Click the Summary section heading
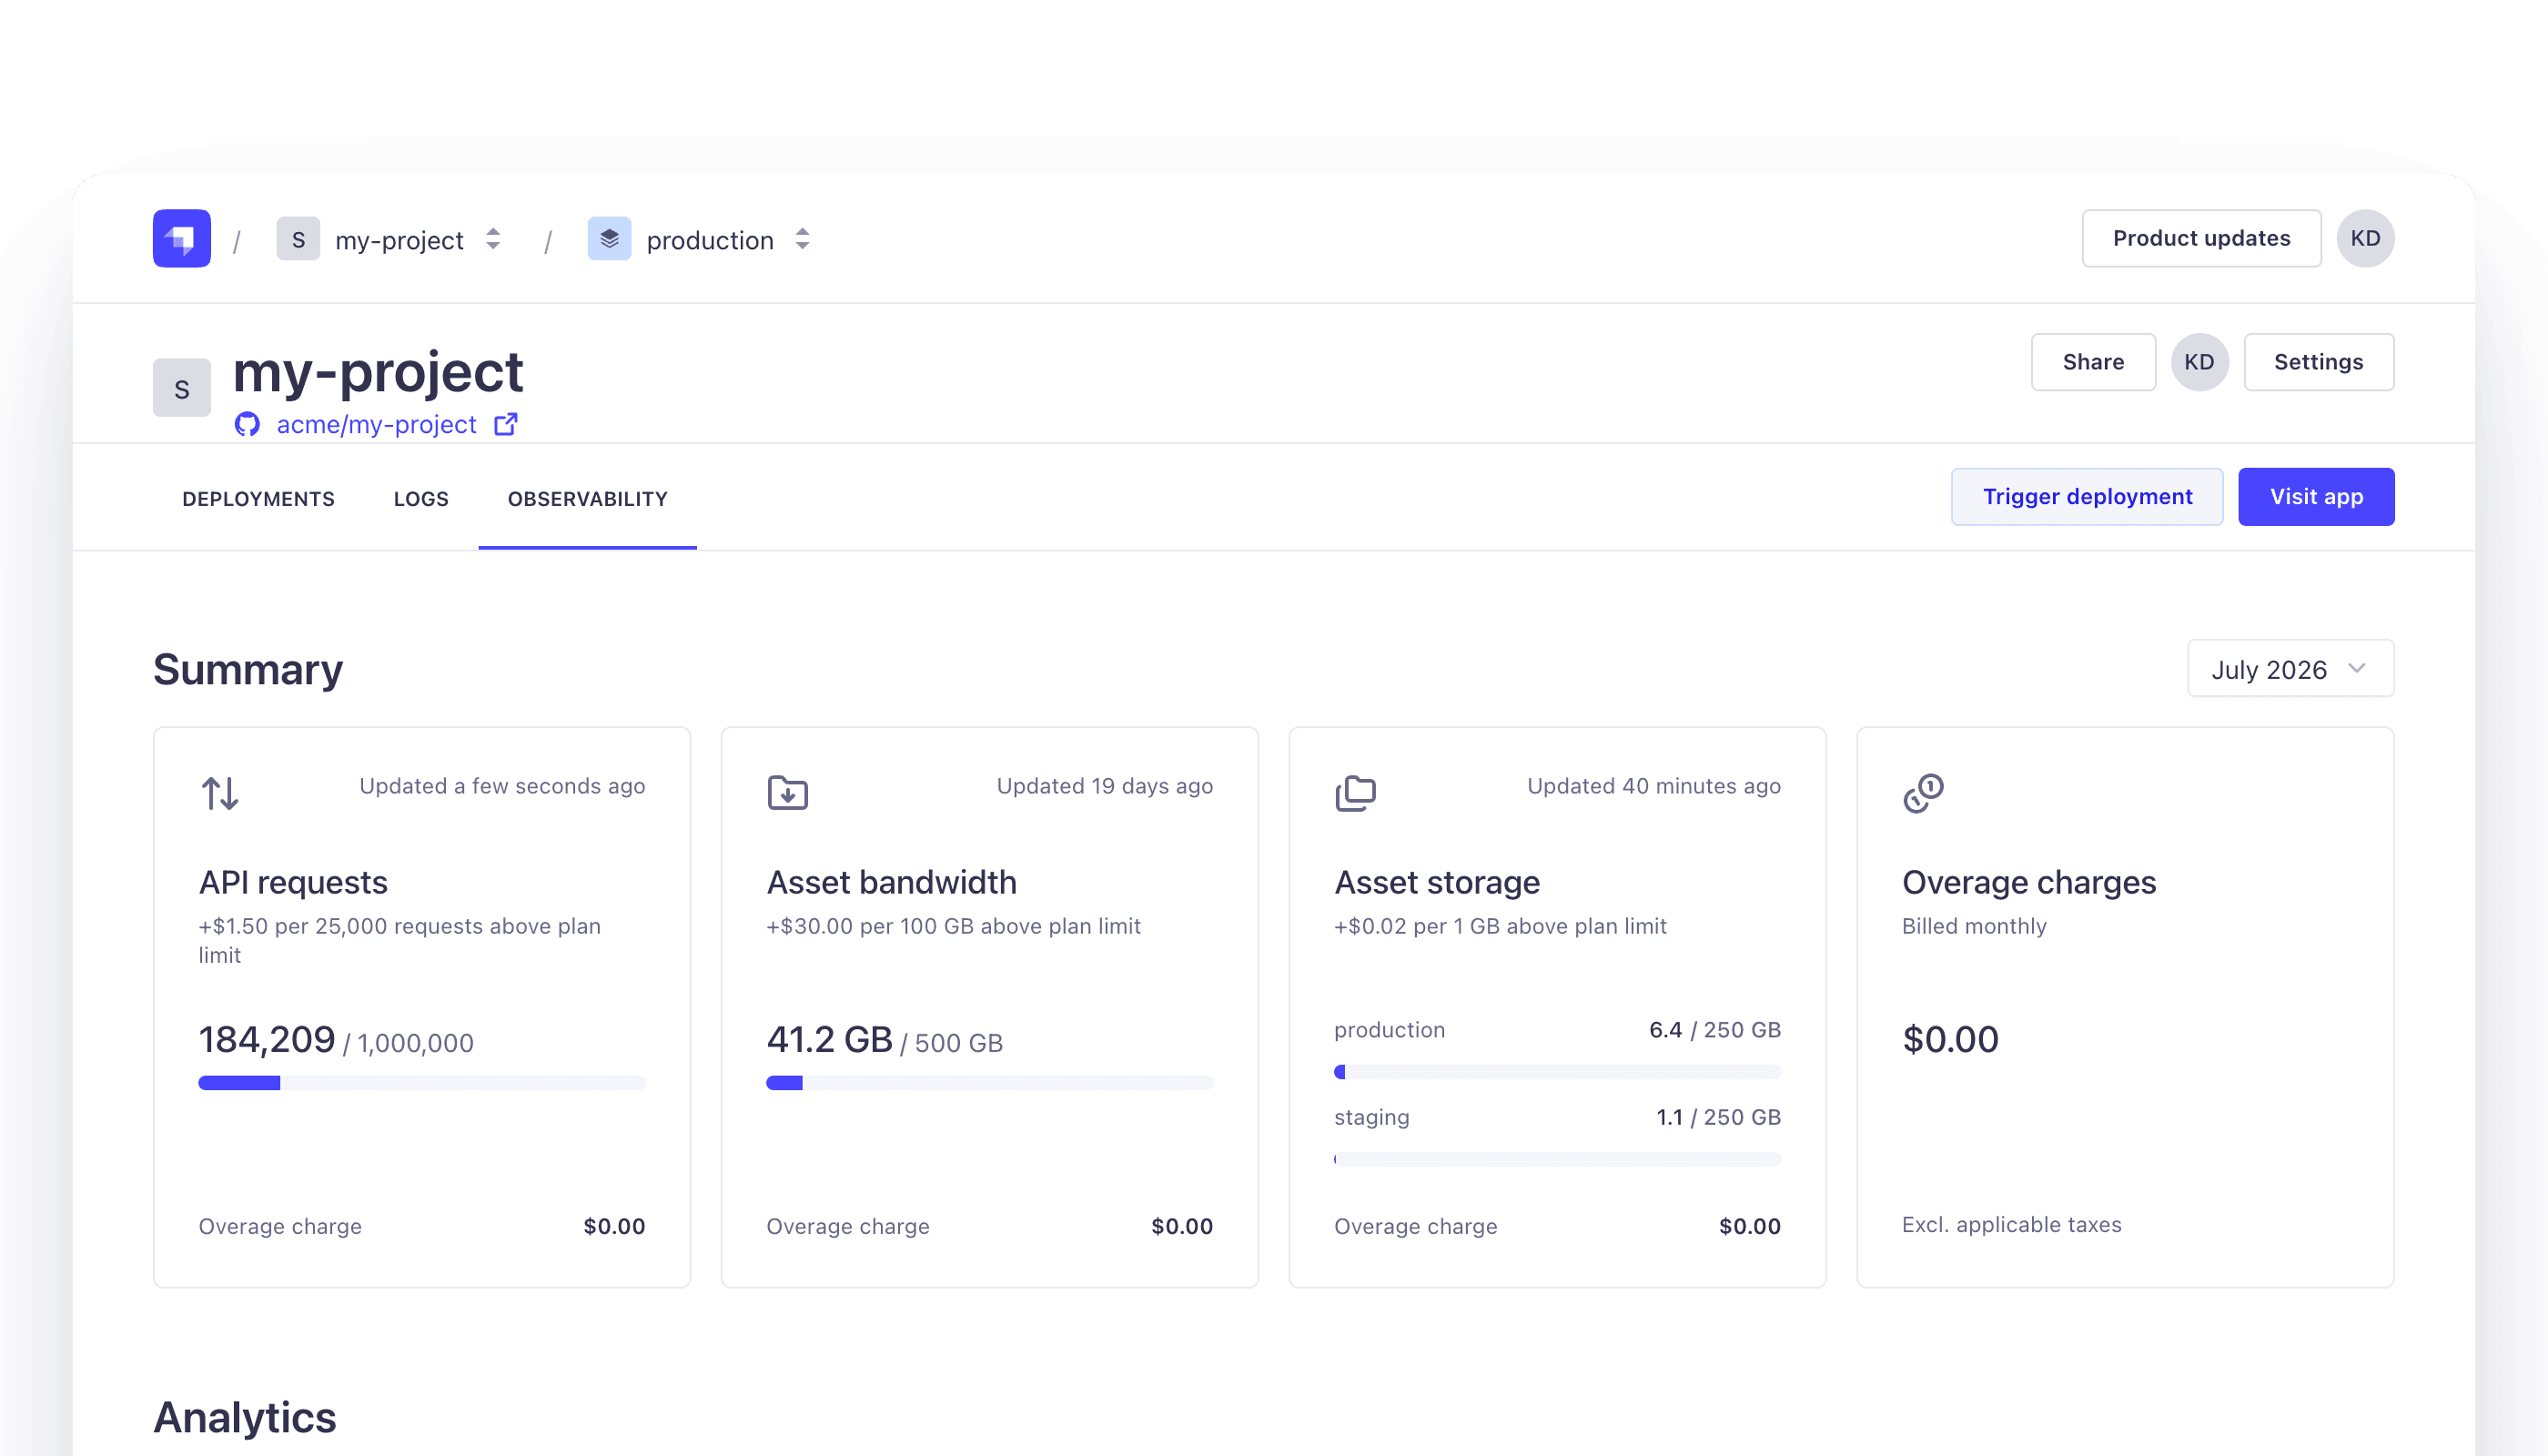 click(248, 669)
